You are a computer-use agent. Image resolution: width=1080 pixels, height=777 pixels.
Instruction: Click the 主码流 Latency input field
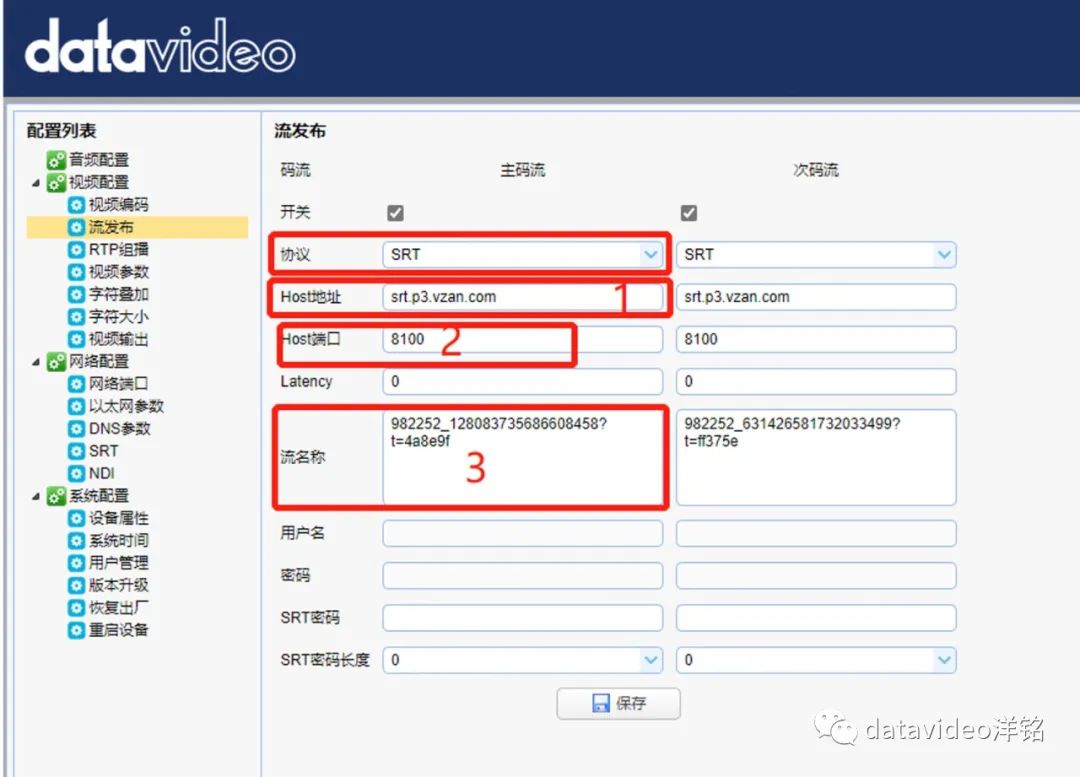coord(521,382)
